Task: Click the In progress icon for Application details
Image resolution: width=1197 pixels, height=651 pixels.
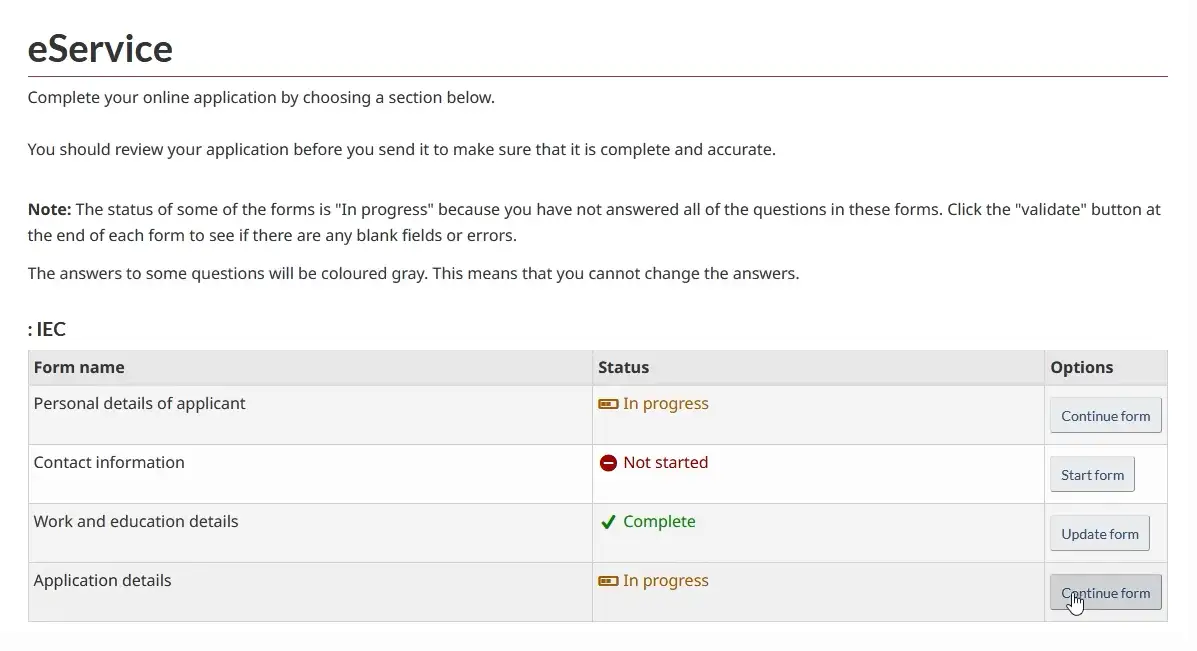Action: [x=608, y=581]
